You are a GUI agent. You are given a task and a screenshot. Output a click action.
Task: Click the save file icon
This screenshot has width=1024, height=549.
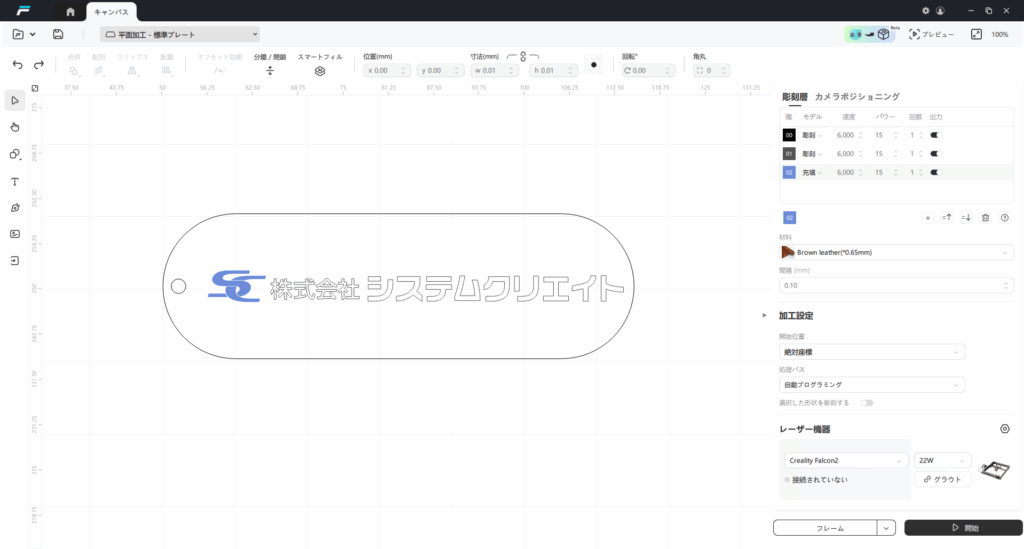(x=58, y=34)
